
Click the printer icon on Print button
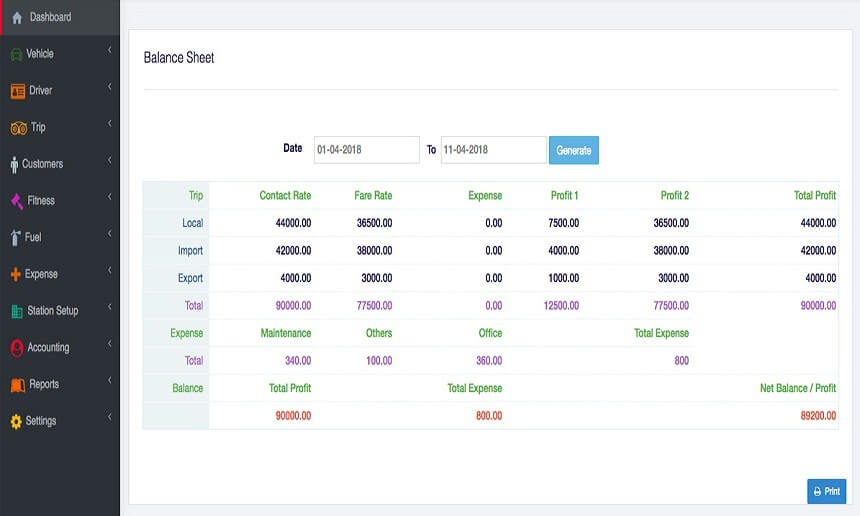click(817, 491)
